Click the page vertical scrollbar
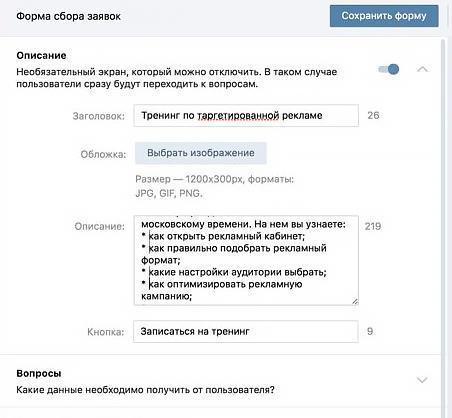This screenshot has height=418, width=452. [x=443, y=227]
